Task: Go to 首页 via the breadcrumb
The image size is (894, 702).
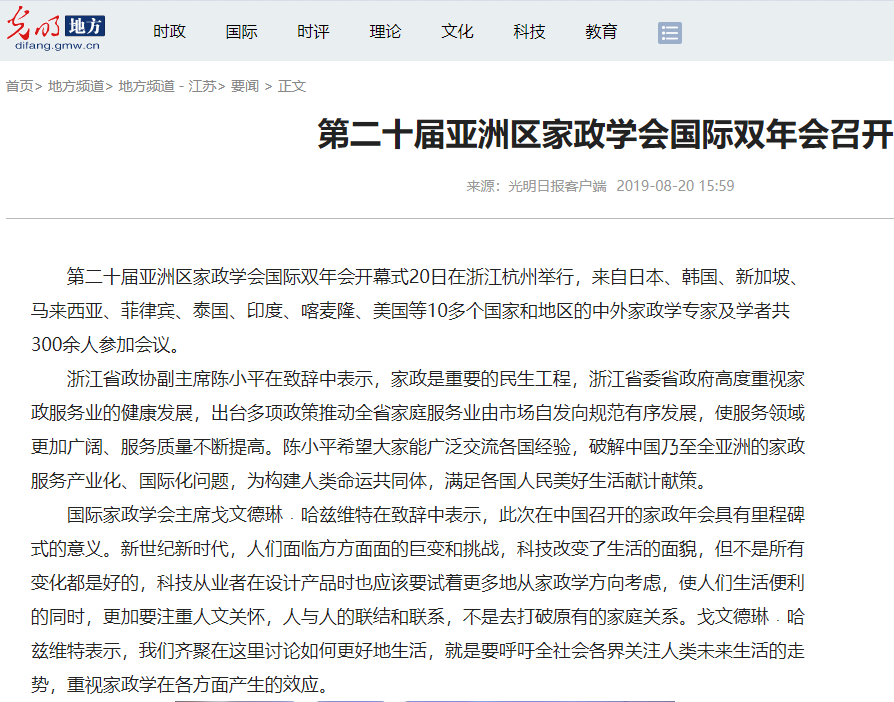Action: click(x=19, y=86)
